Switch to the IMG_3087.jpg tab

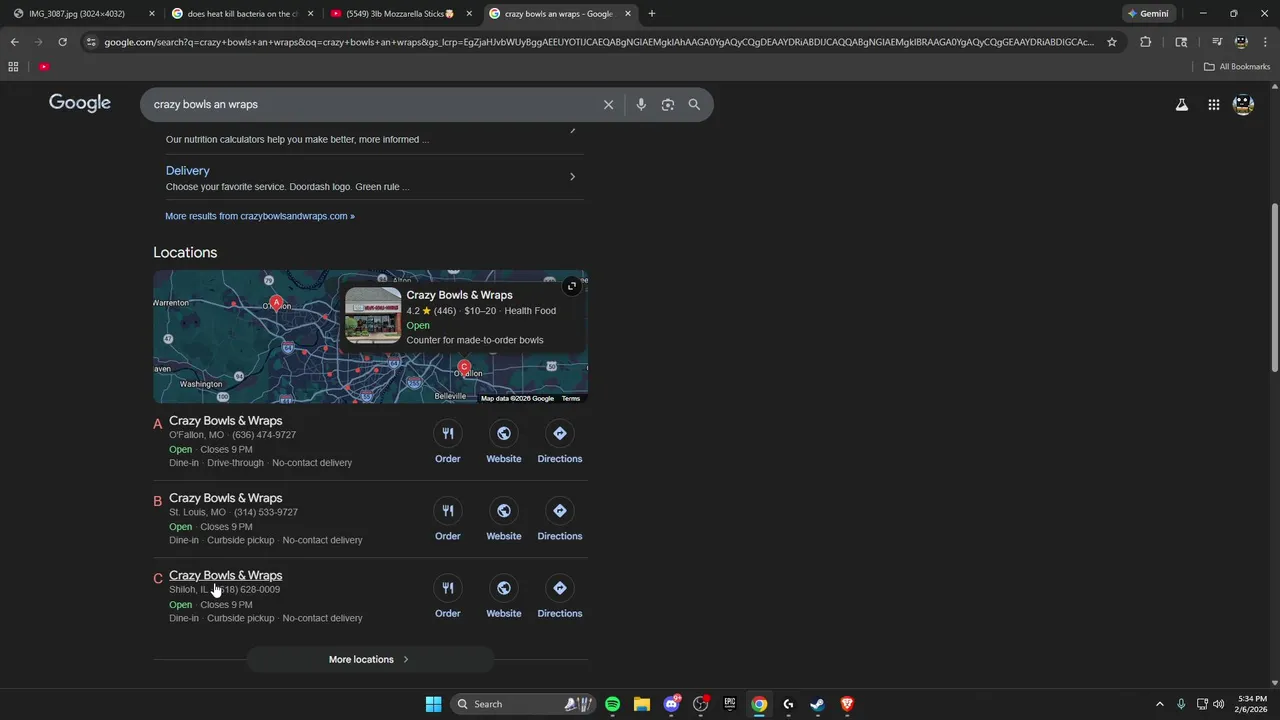[x=84, y=14]
